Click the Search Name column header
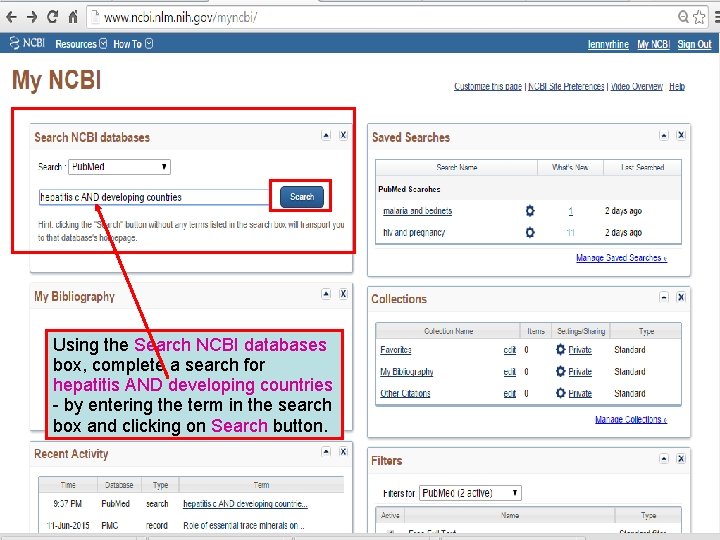Image resolution: width=720 pixels, height=540 pixels. 456,167
